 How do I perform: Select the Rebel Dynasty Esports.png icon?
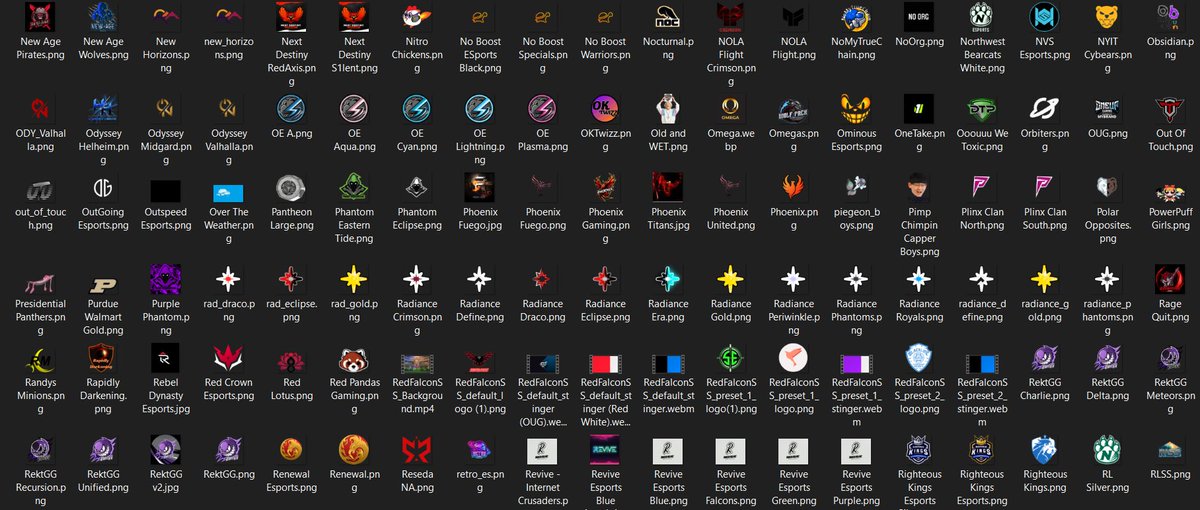pos(165,358)
